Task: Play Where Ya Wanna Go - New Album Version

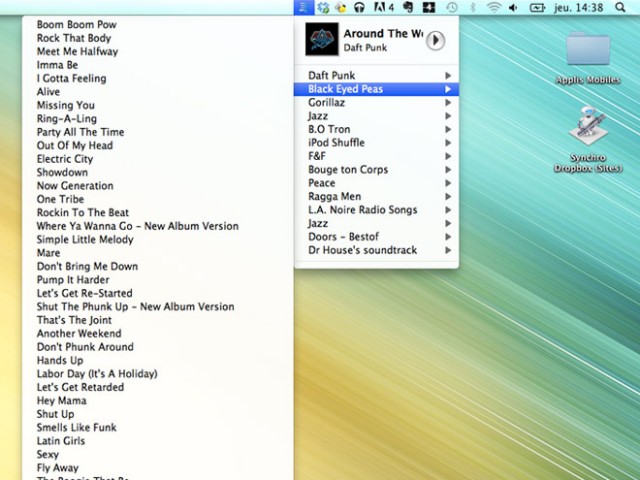Action: (x=158, y=226)
